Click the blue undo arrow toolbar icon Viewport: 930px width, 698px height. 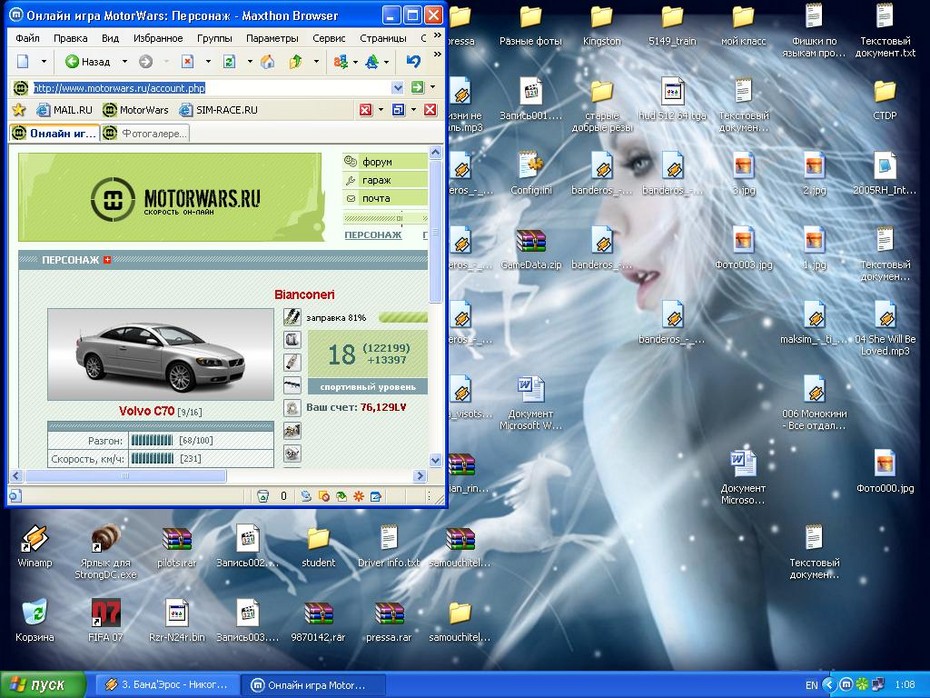[x=413, y=61]
